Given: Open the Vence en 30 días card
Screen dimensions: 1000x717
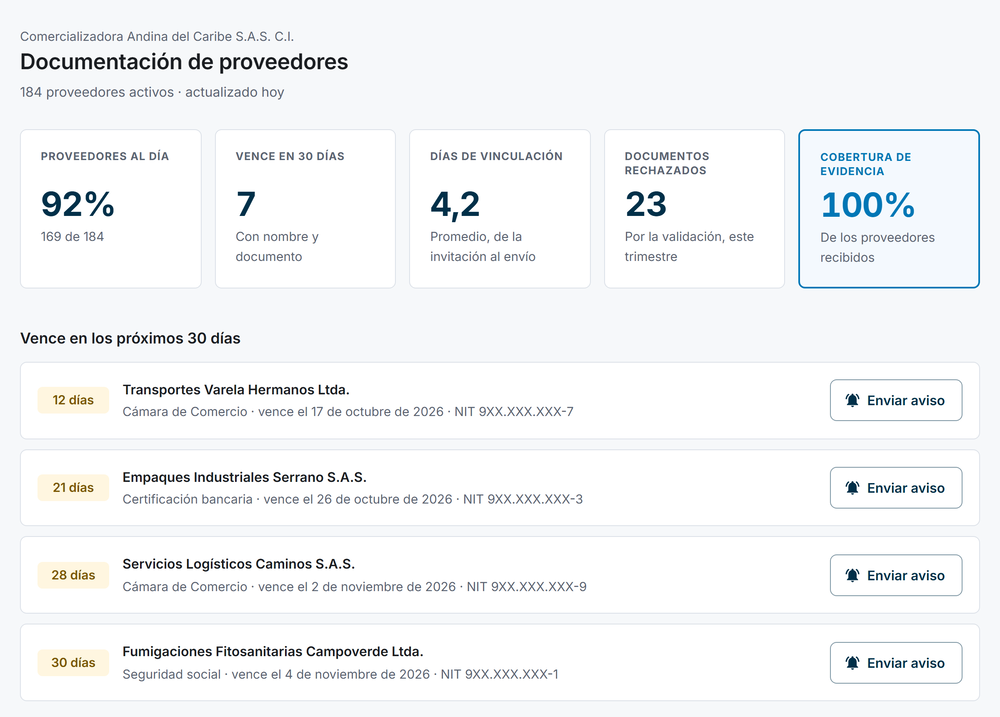Looking at the screenshot, I should pyautogui.click(x=305, y=209).
